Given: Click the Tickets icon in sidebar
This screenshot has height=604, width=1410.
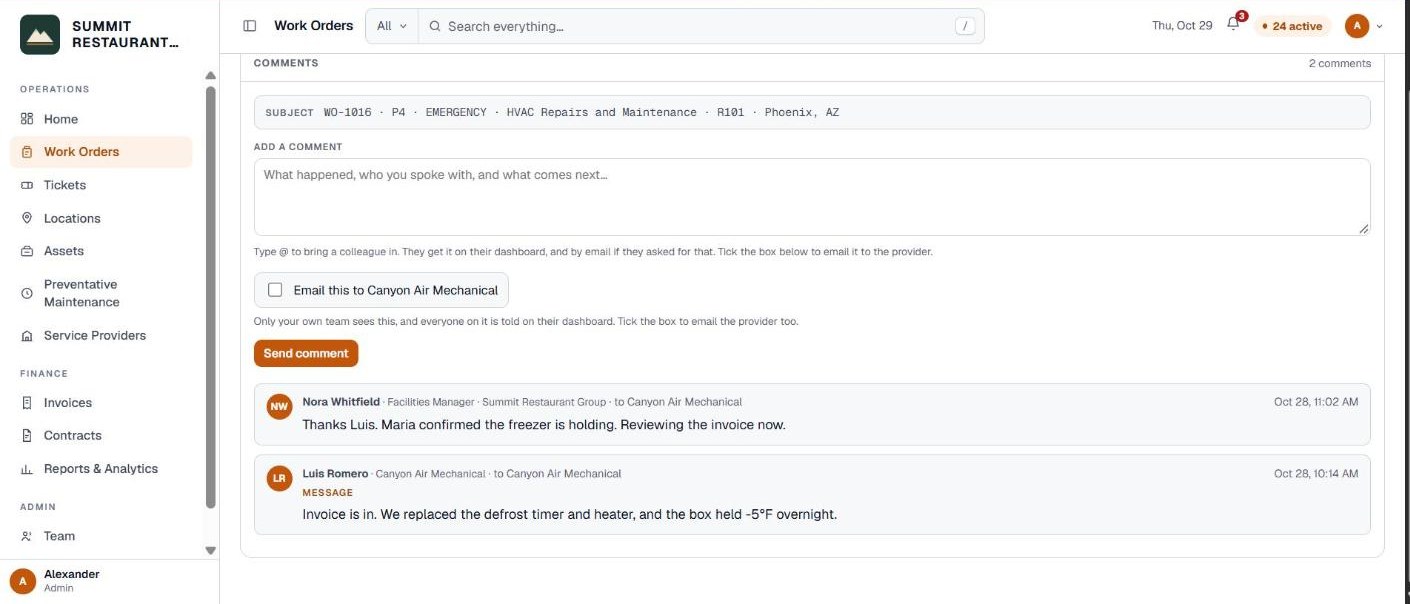Looking at the screenshot, I should click(27, 185).
